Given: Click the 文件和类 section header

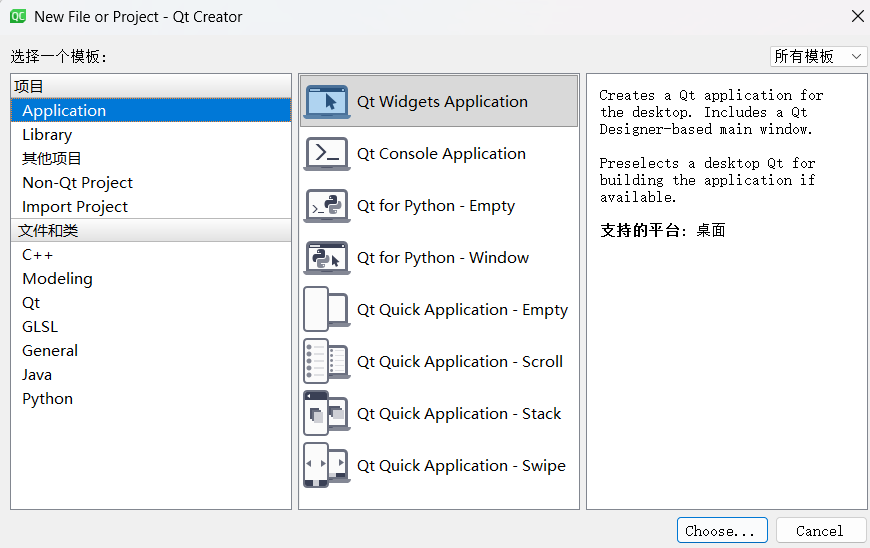Looking at the screenshot, I should 151,230.
